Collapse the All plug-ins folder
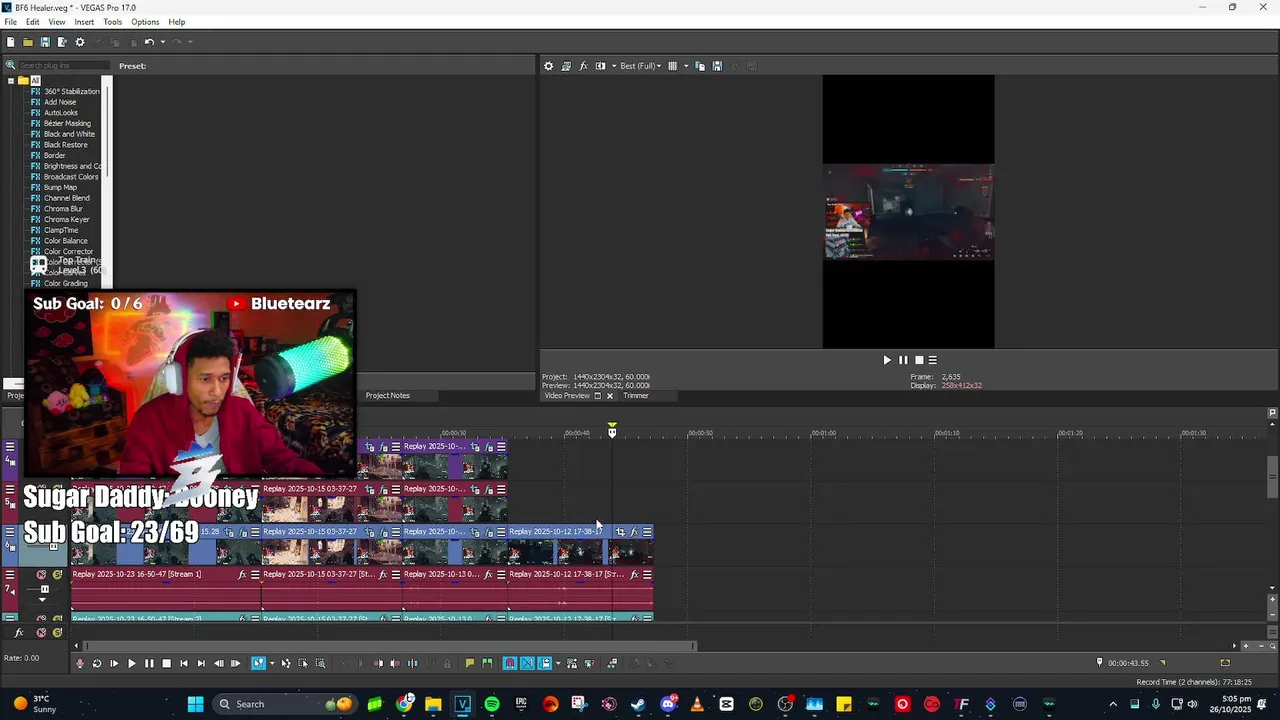The image size is (1280, 720). click(x=11, y=81)
